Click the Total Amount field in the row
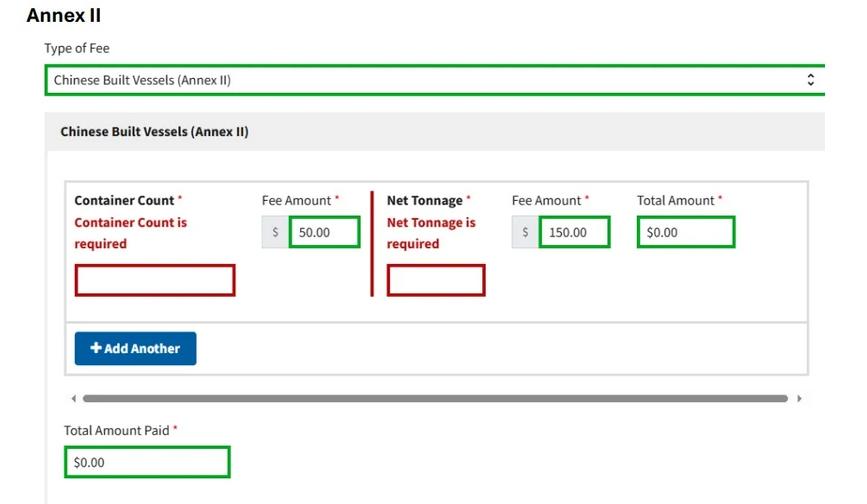The height and width of the screenshot is (504, 867). (x=686, y=233)
